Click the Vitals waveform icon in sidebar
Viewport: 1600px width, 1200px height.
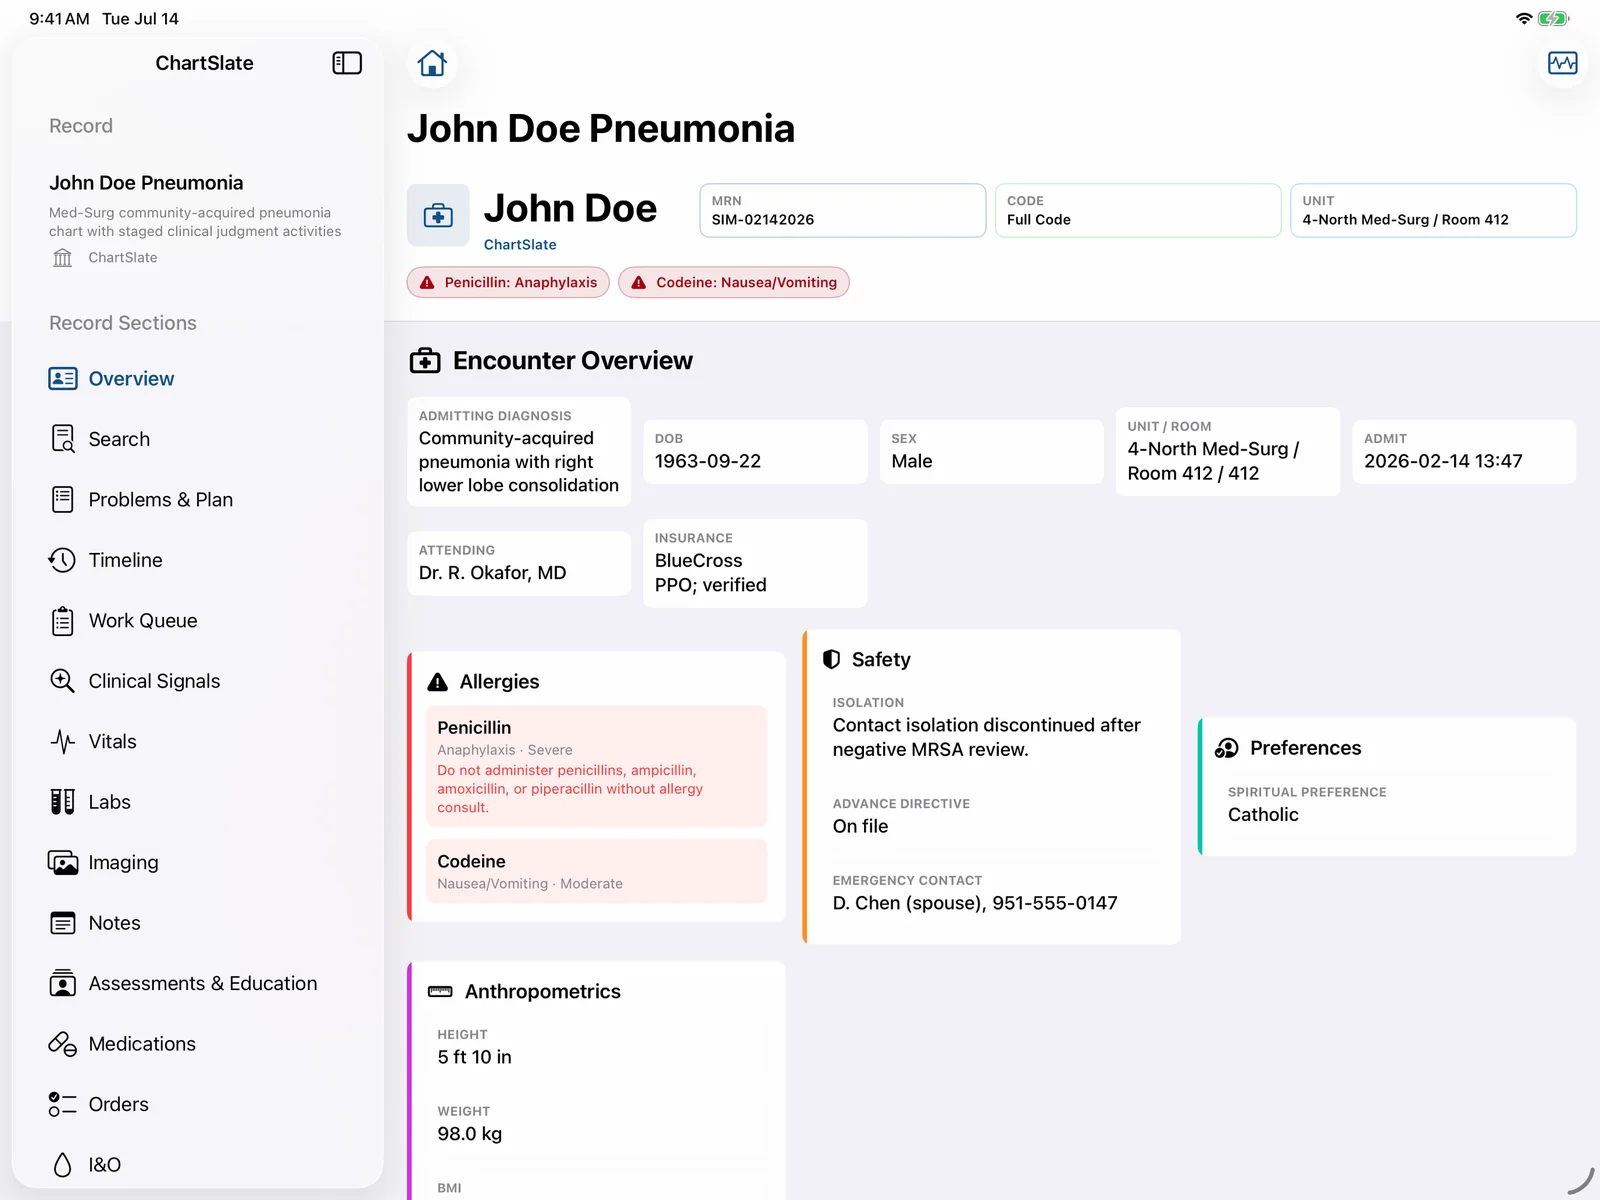[x=63, y=742]
